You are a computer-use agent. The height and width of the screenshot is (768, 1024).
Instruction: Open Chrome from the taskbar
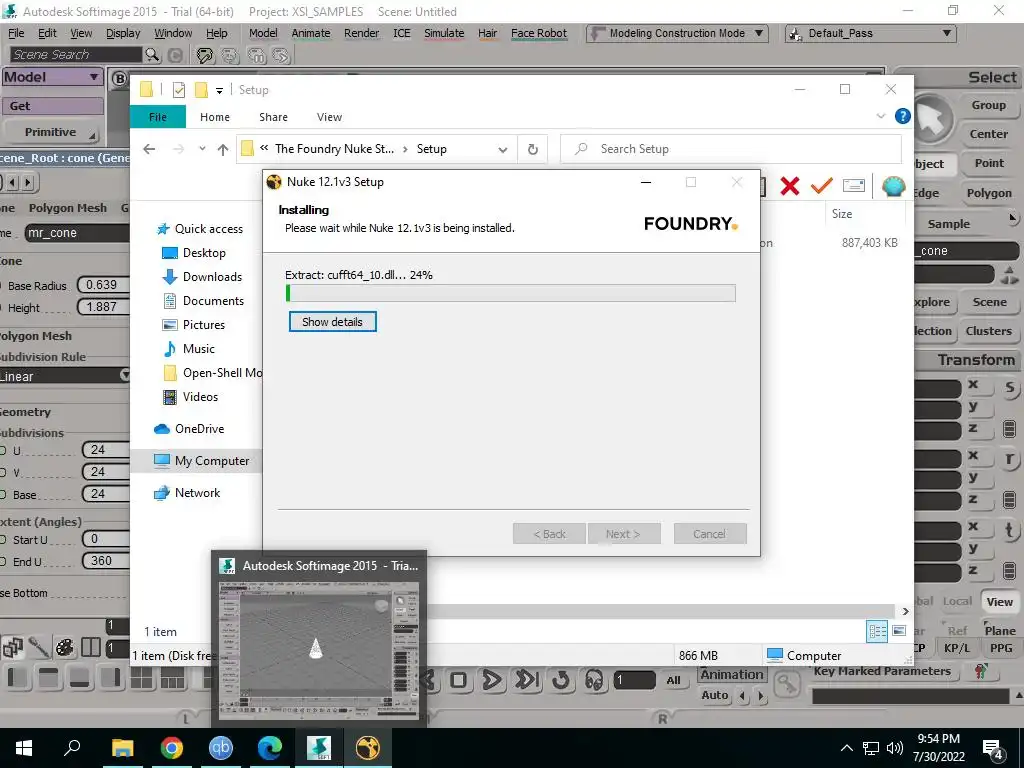tap(172, 748)
